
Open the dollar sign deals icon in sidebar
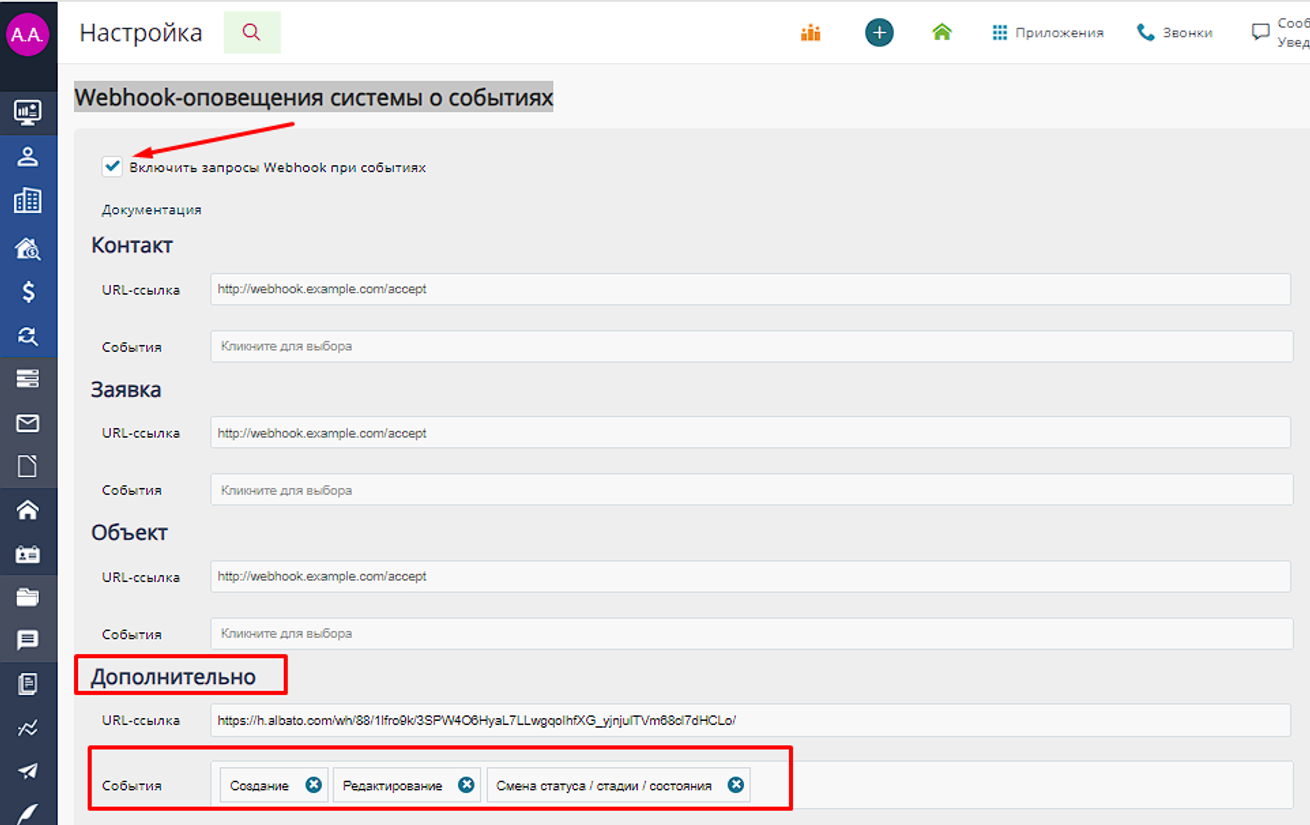[x=28, y=292]
